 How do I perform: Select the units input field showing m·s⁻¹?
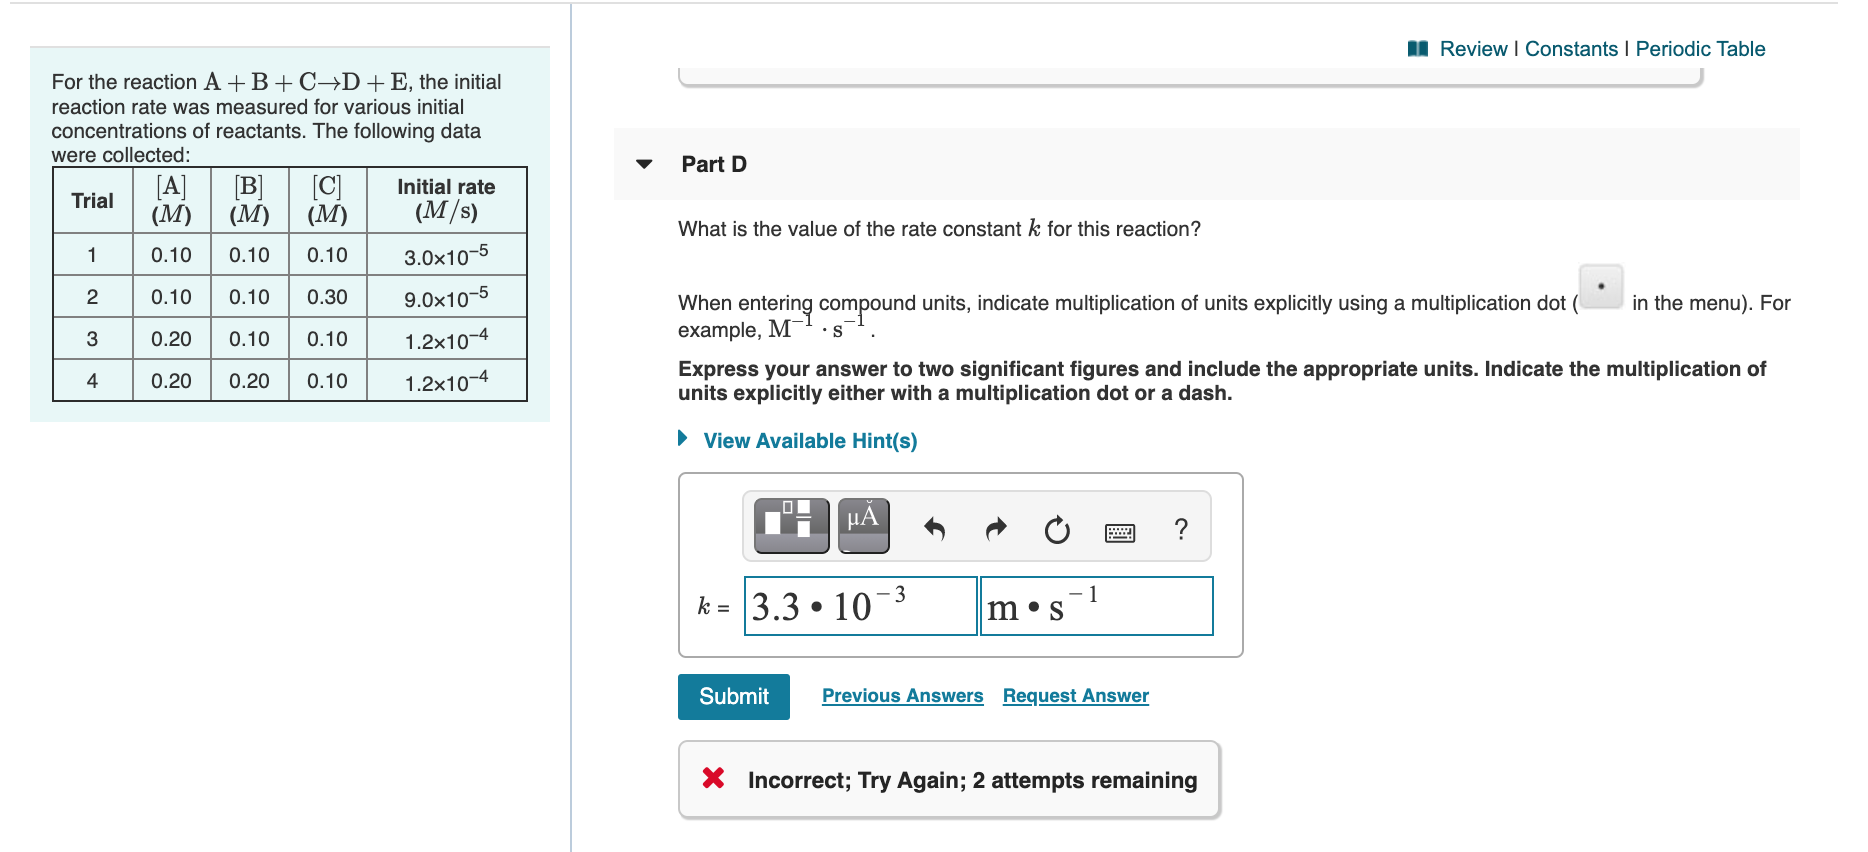[x=1096, y=606]
